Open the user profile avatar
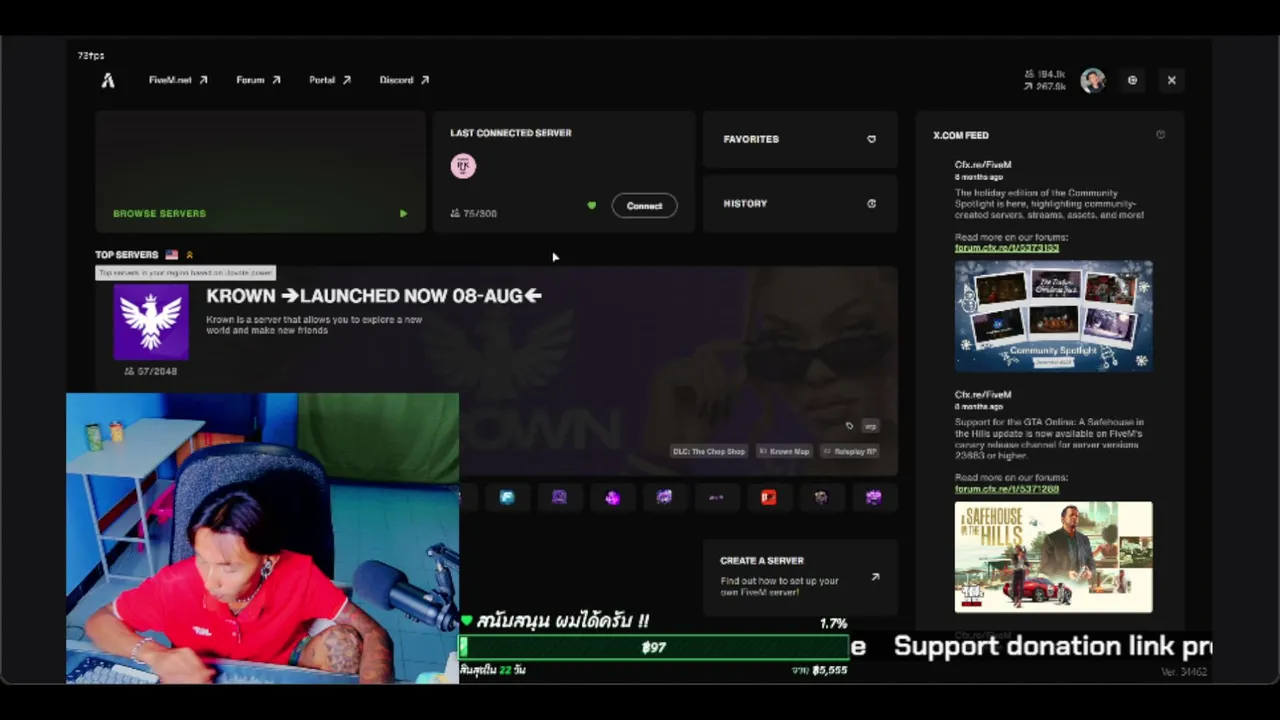Image resolution: width=1280 pixels, height=720 pixels. pyautogui.click(x=1093, y=80)
